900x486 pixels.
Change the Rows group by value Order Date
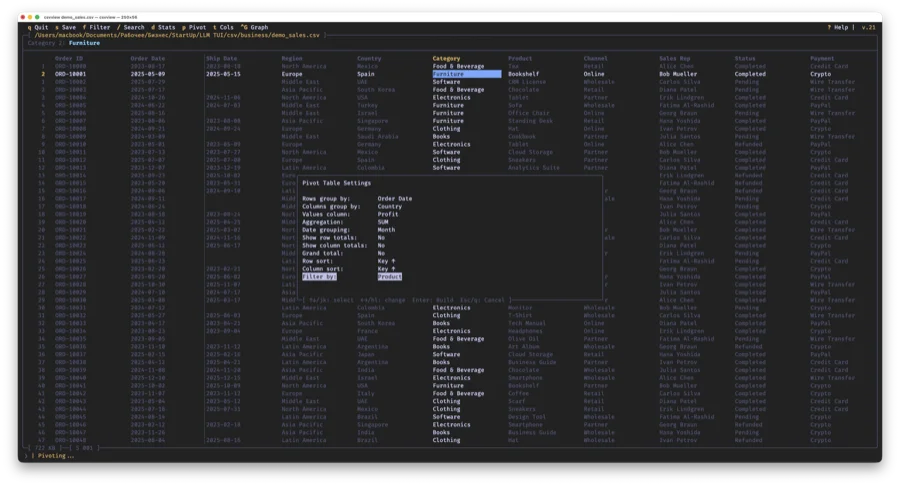click(x=394, y=198)
